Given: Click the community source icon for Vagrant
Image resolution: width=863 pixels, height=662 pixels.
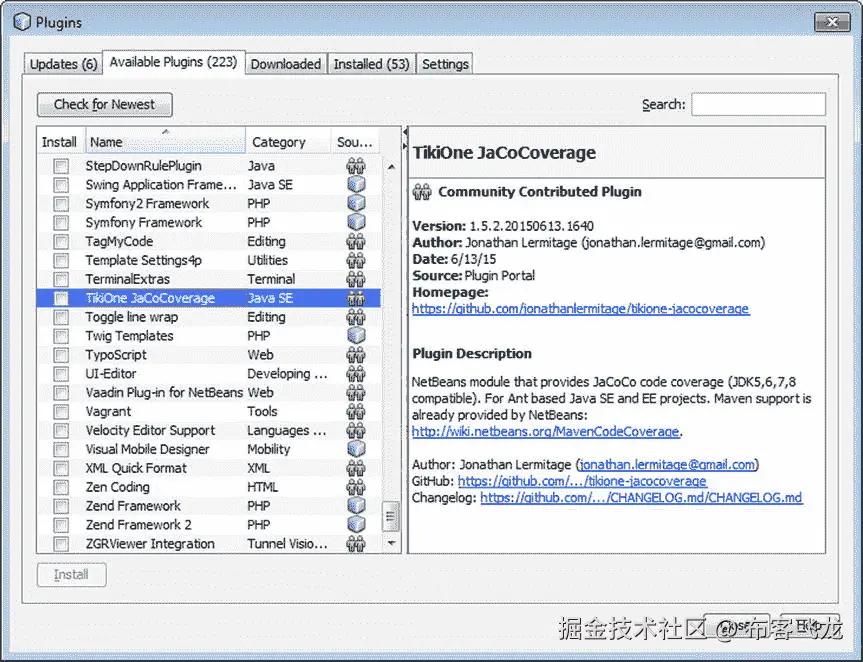Looking at the screenshot, I should pos(355,411).
